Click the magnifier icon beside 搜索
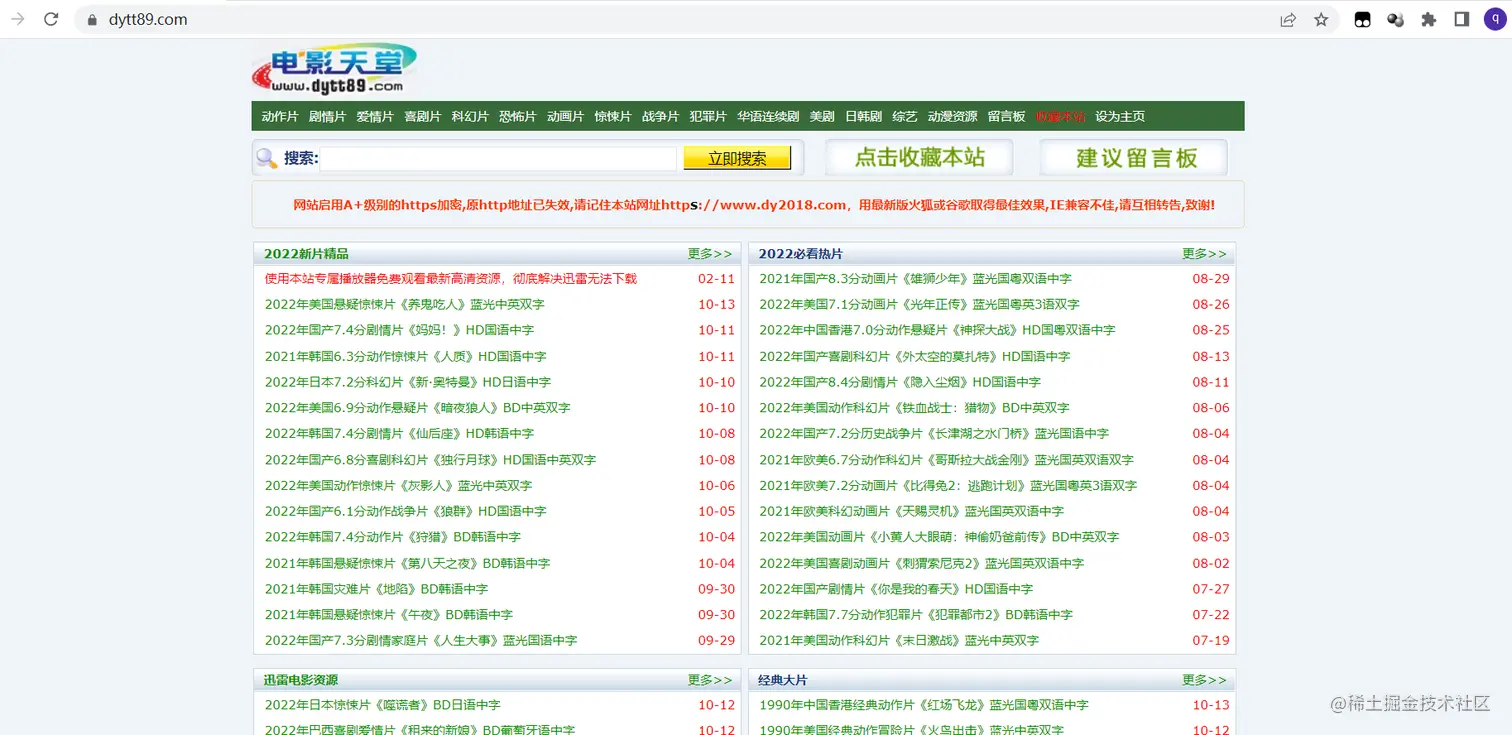Image resolution: width=1512 pixels, height=735 pixels. 267,158
